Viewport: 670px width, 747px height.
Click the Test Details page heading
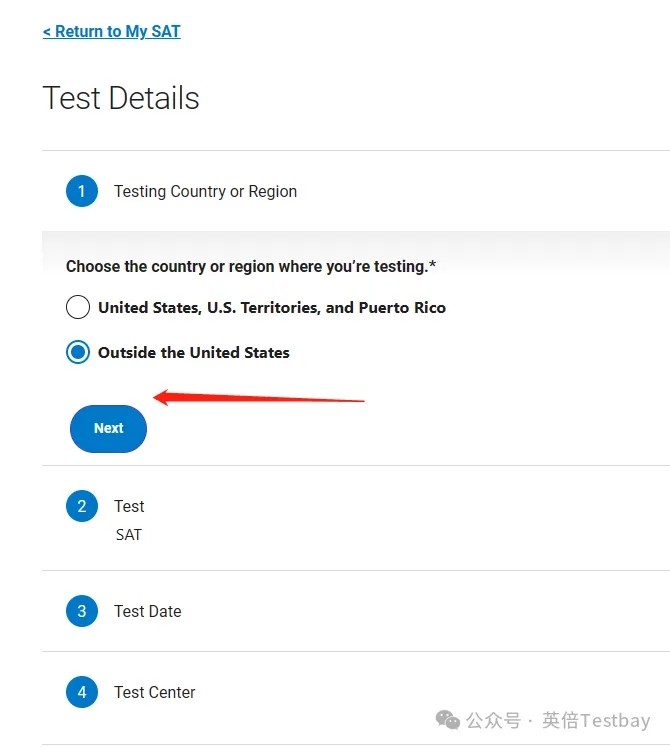tap(121, 98)
